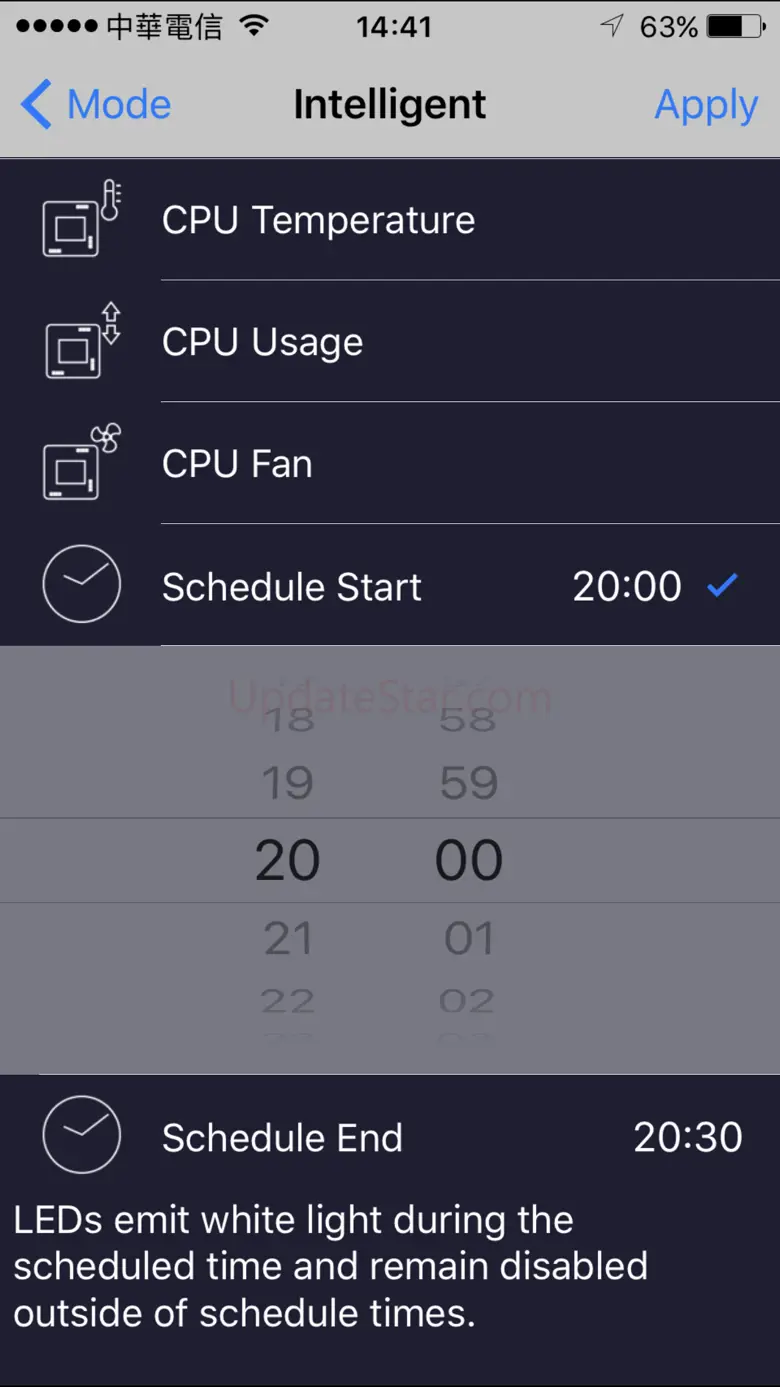The width and height of the screenshot is (780, 1387).
Task: Pick minute 01 in the time picker
Action: 468,938
